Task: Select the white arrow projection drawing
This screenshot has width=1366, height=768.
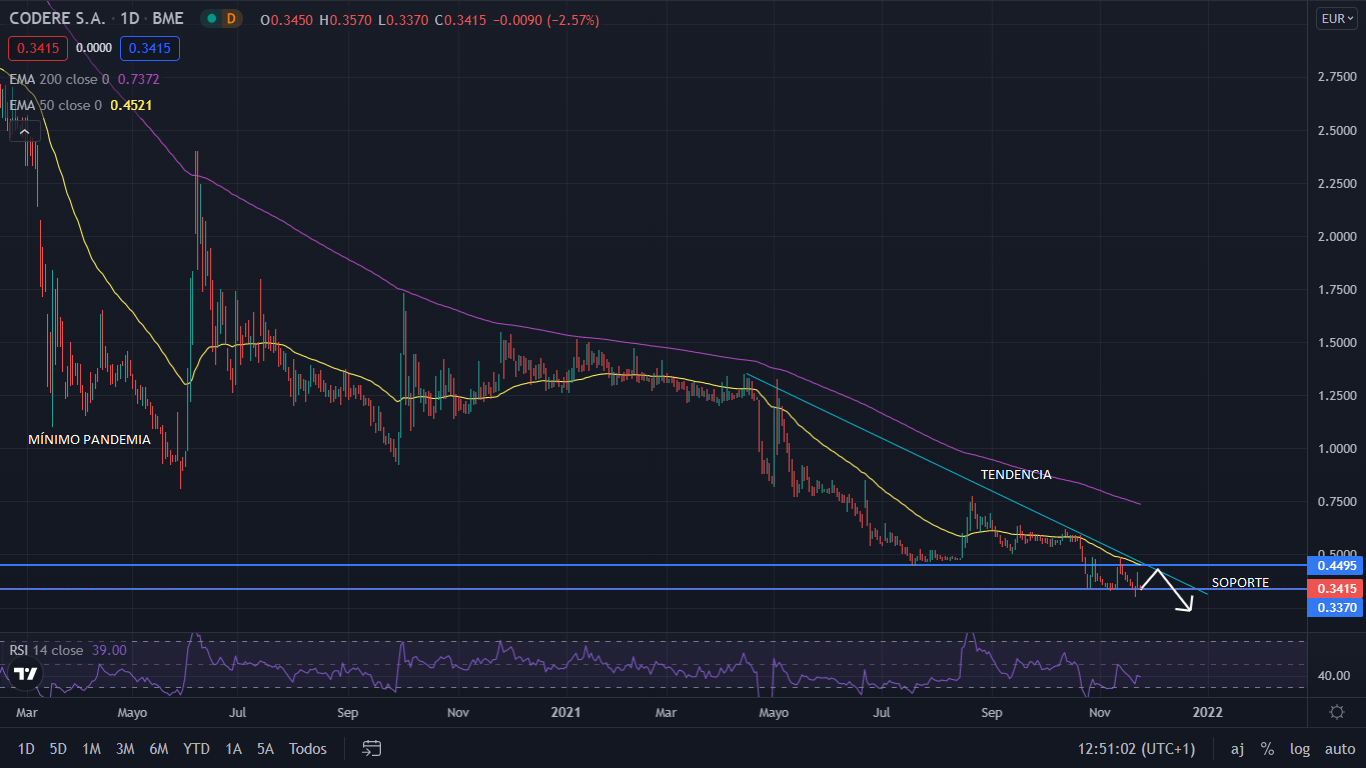Action: pyautogui.click(x=1171, y=590)
